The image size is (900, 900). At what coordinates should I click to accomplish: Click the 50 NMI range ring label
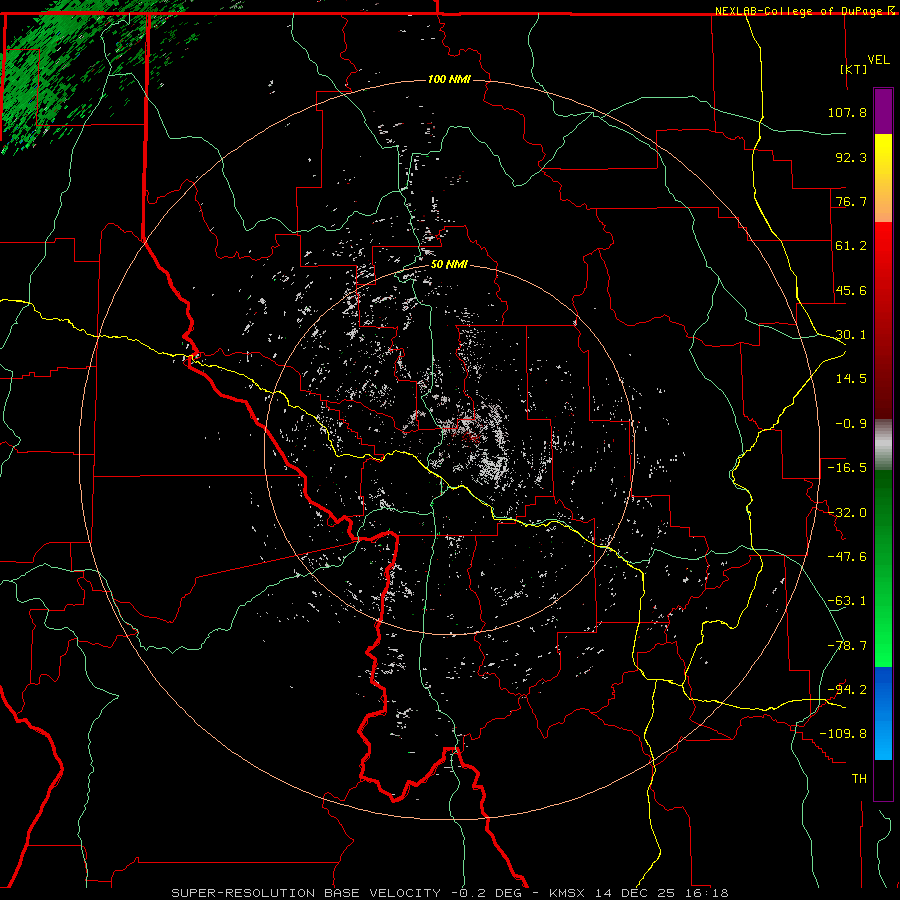click(449, 265)
